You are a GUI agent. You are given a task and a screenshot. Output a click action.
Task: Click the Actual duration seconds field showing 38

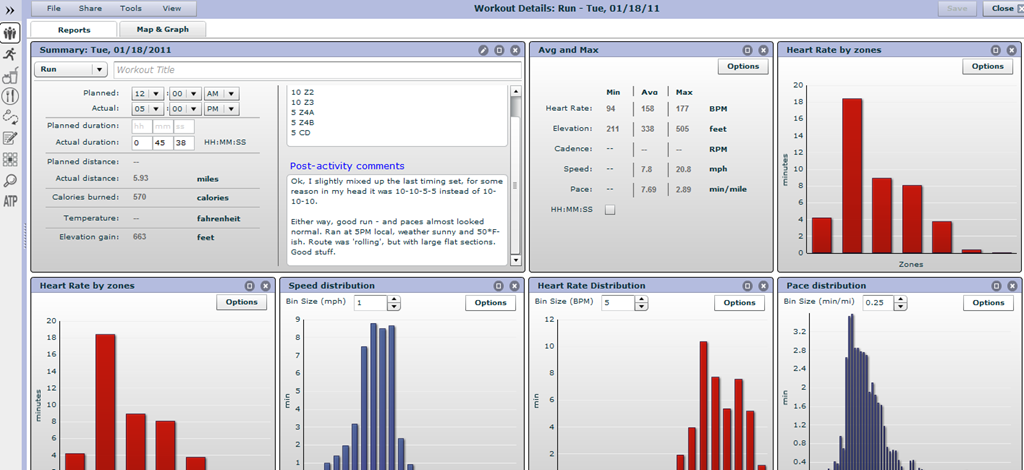[x=184, y=142]
